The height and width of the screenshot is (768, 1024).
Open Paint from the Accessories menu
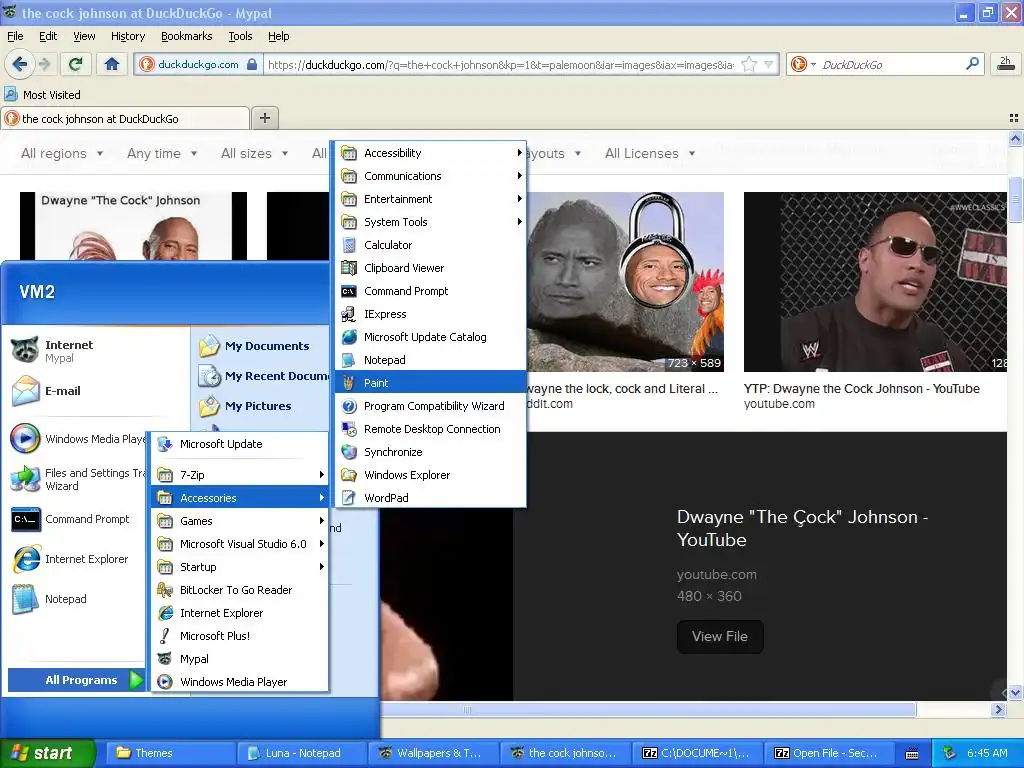coord(430,383)
